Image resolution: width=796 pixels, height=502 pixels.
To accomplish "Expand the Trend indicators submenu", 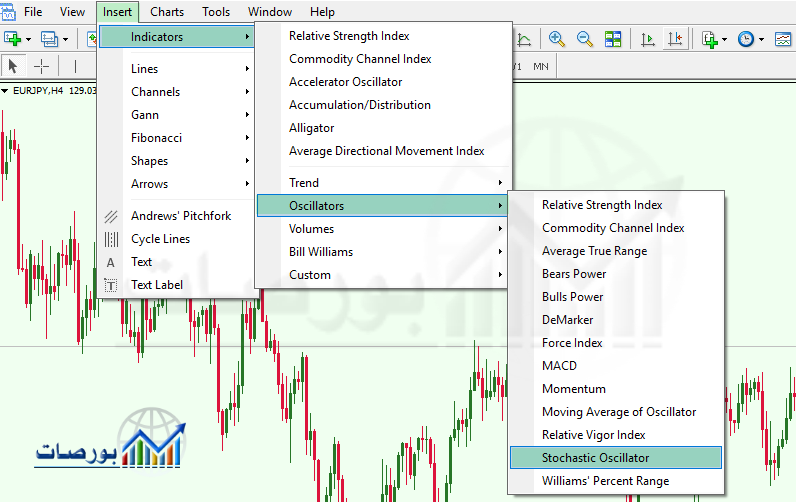I will (x=383, y=183).
